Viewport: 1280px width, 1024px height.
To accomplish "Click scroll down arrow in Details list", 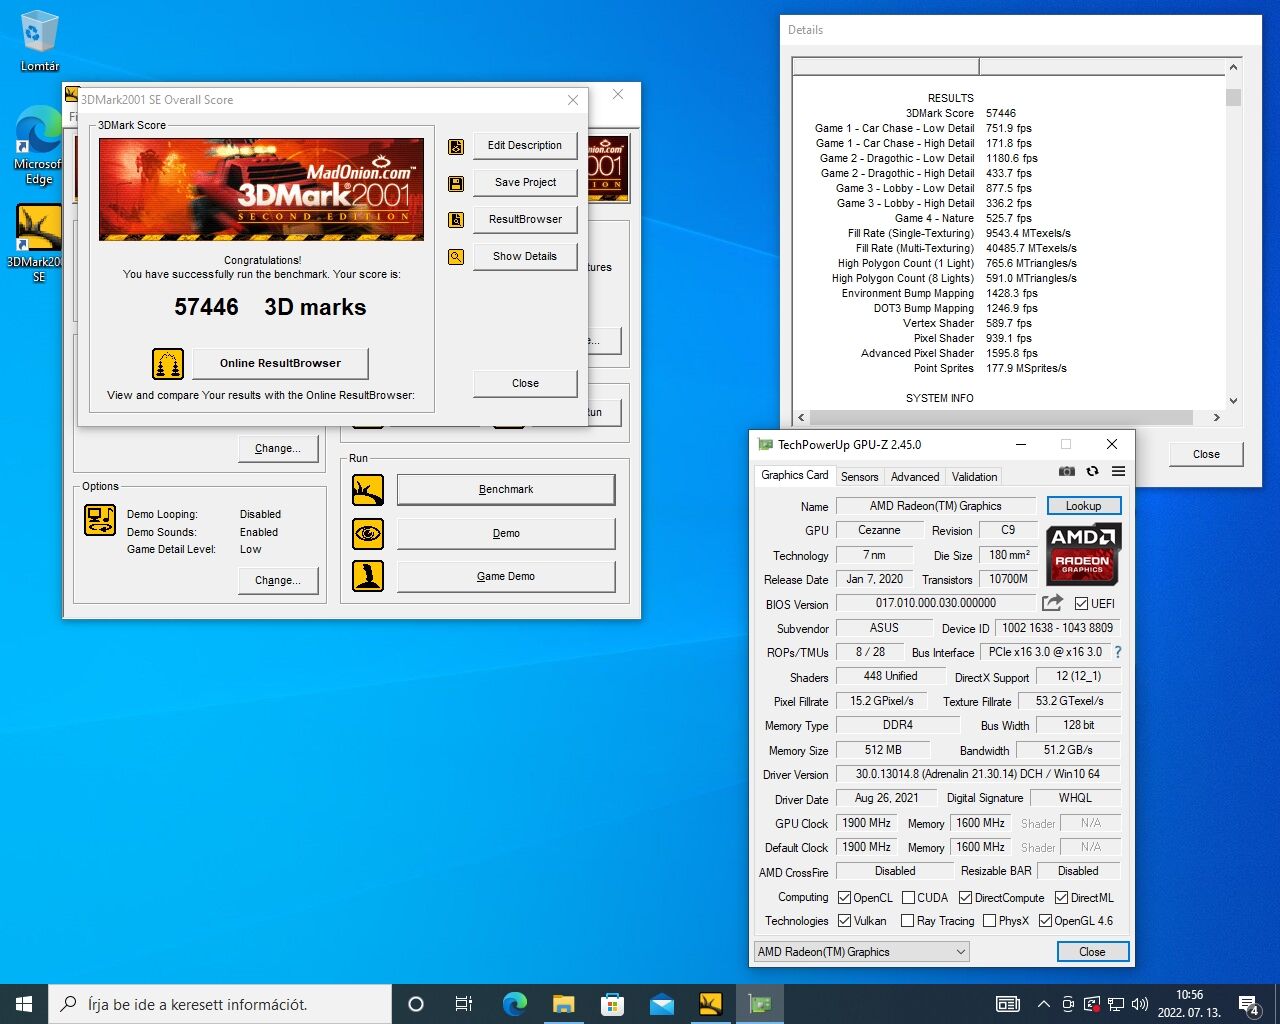I will (x=1233, y=400).
